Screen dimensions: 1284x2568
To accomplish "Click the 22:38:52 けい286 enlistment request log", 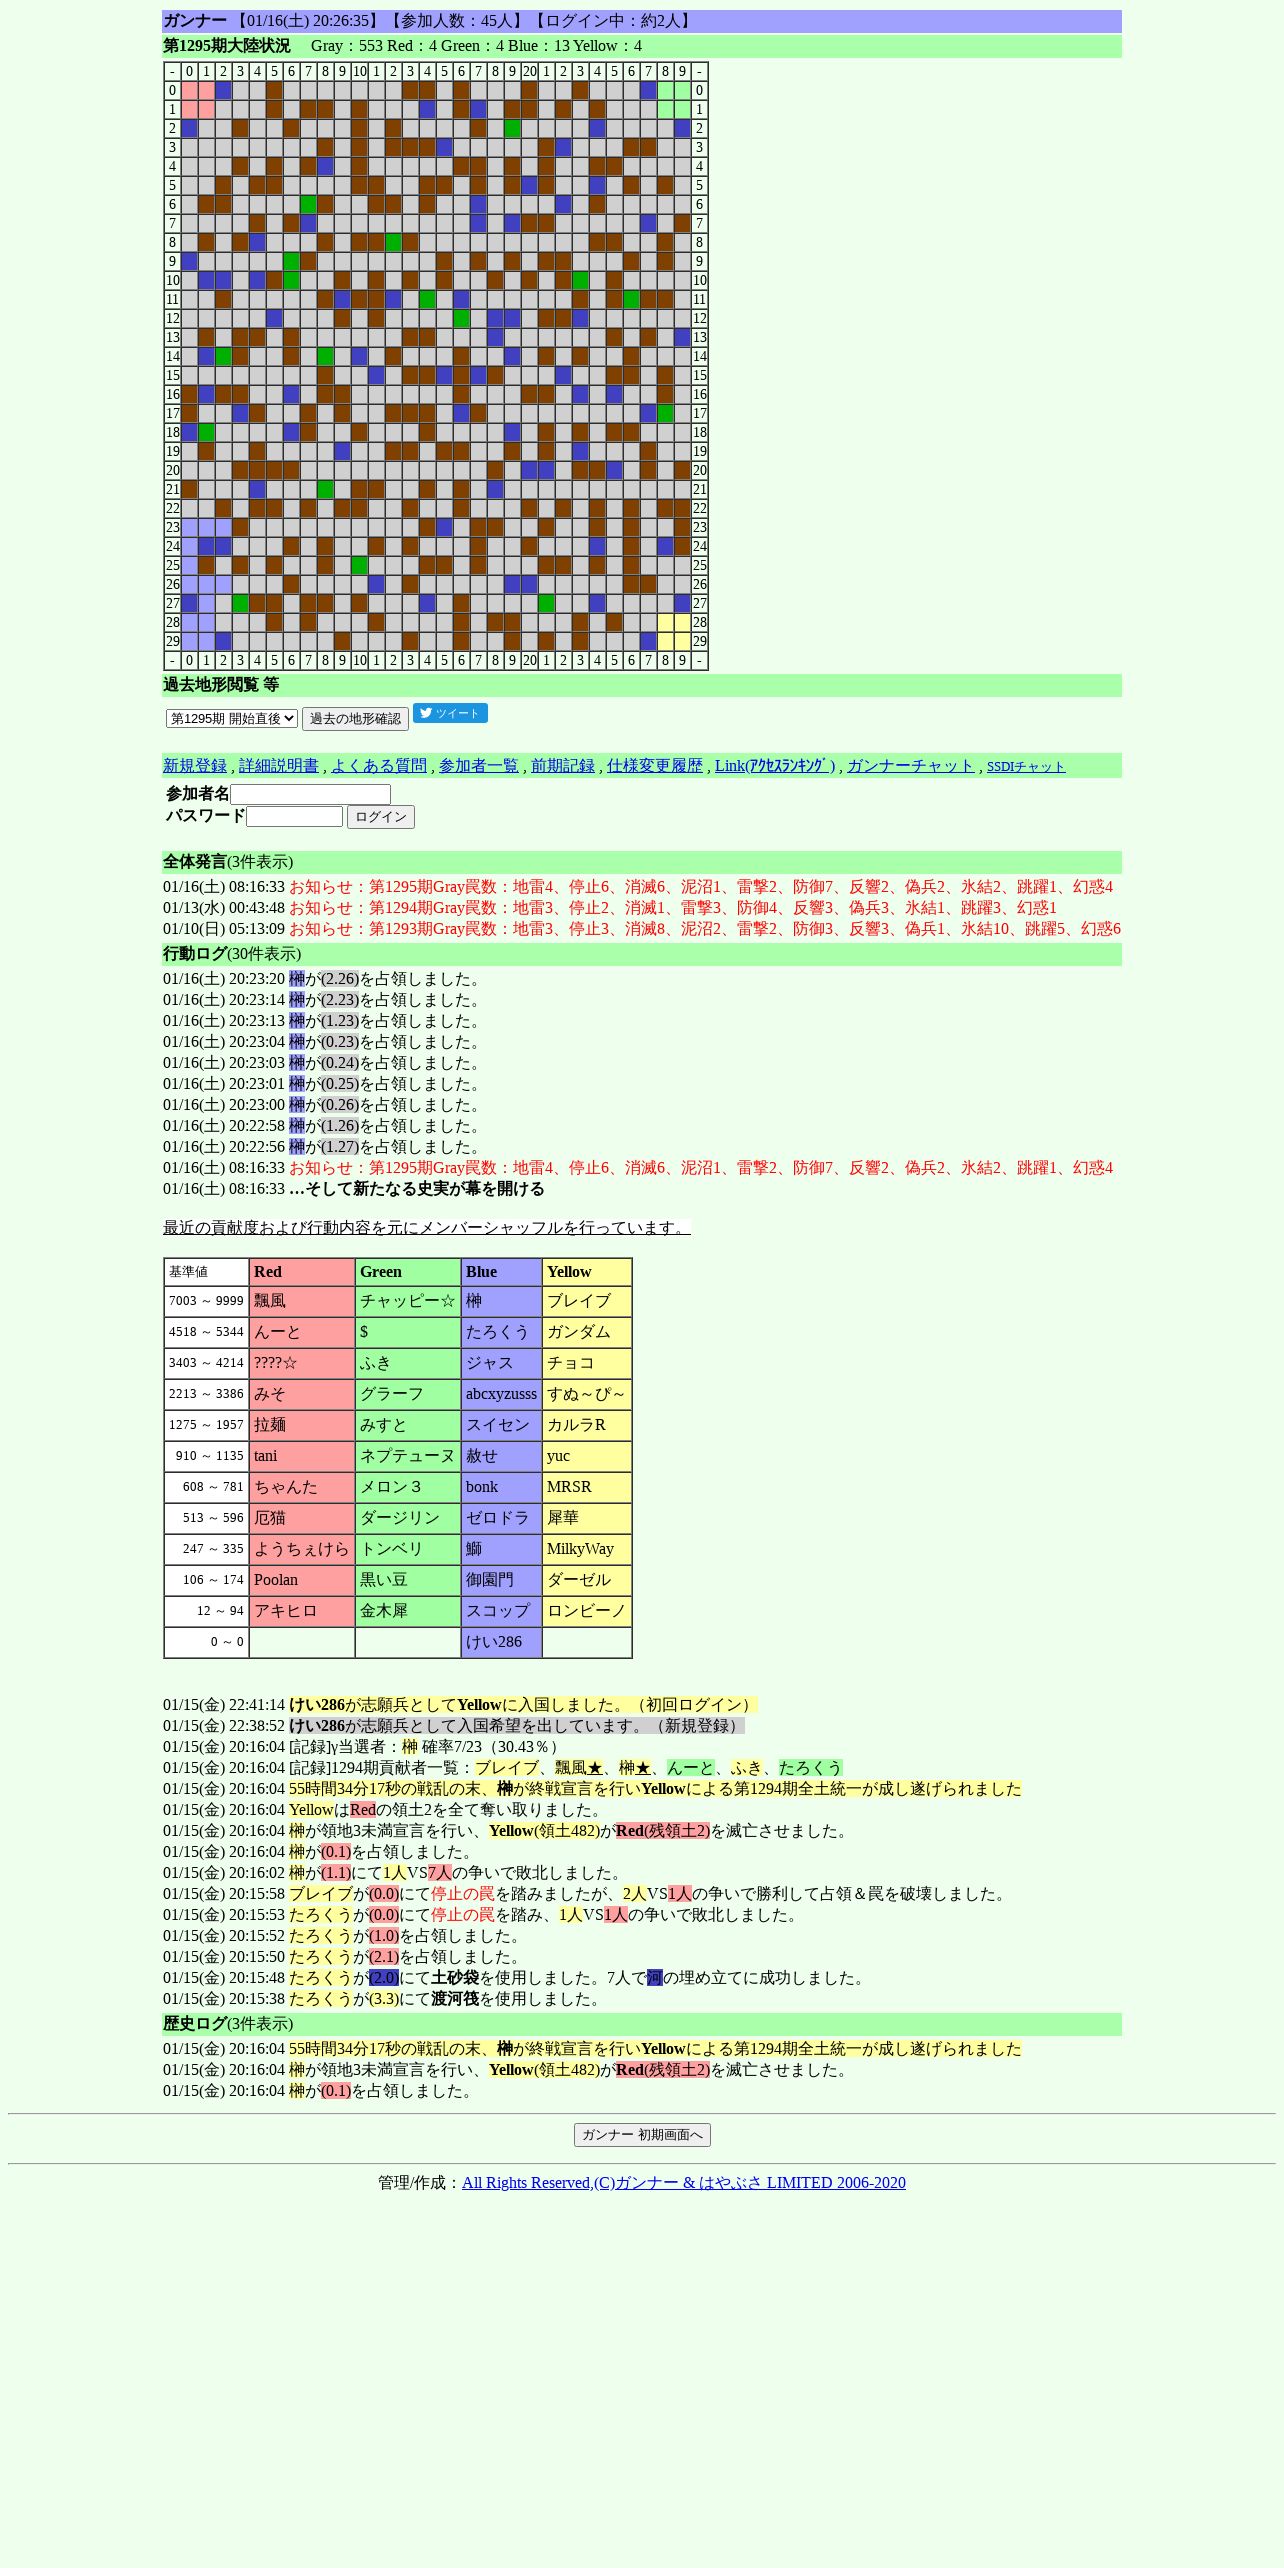I will [454, 1726].
